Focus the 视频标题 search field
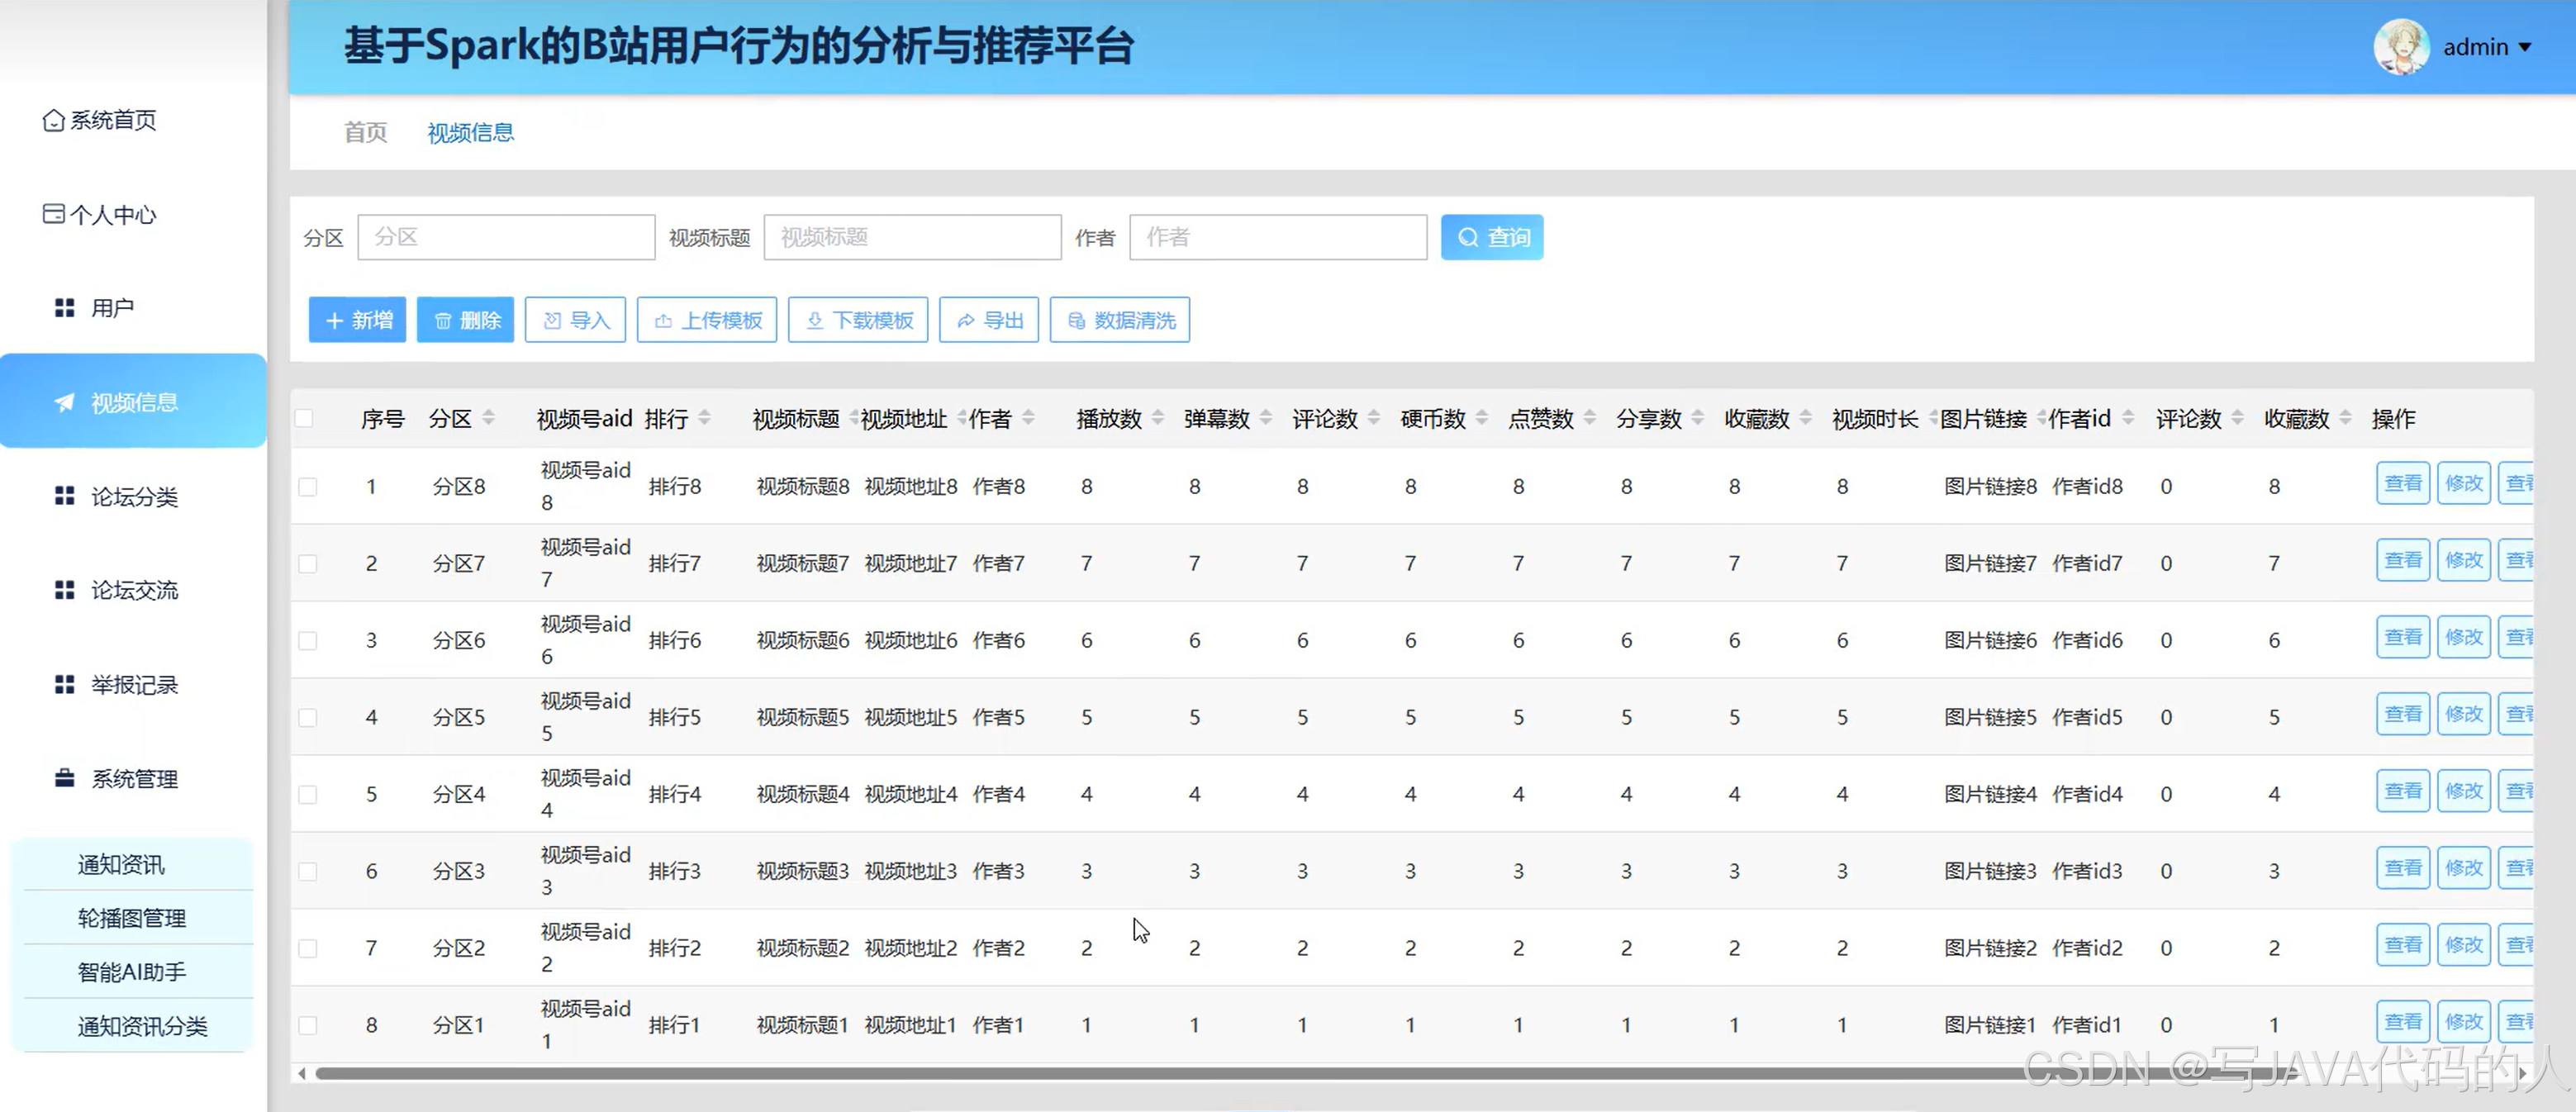The image size is (2576, 1112). click(912, 237)
